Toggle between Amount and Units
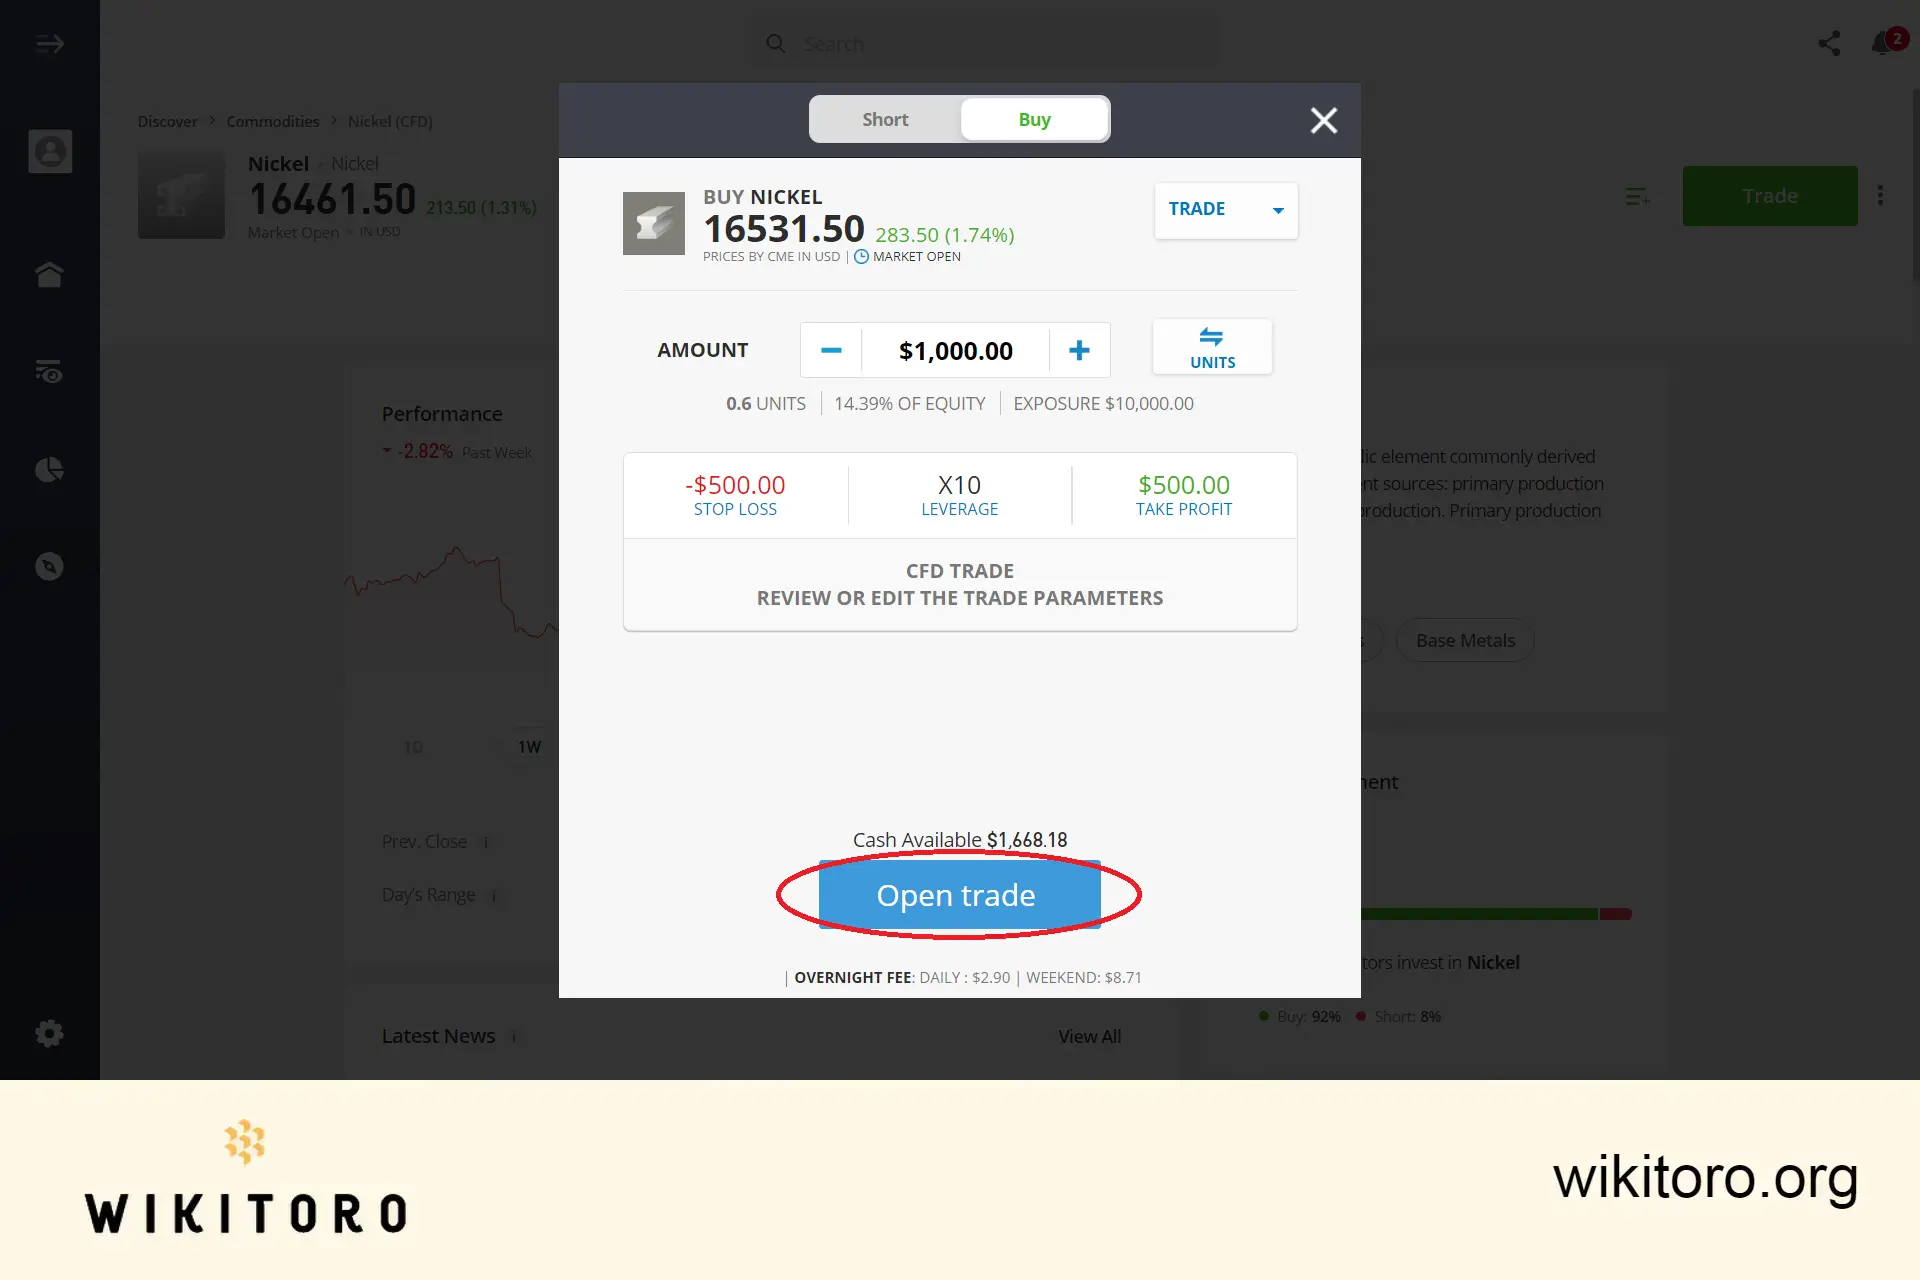Image resolution: width=1920 pixels, height=1280 pixels. 1213,349
